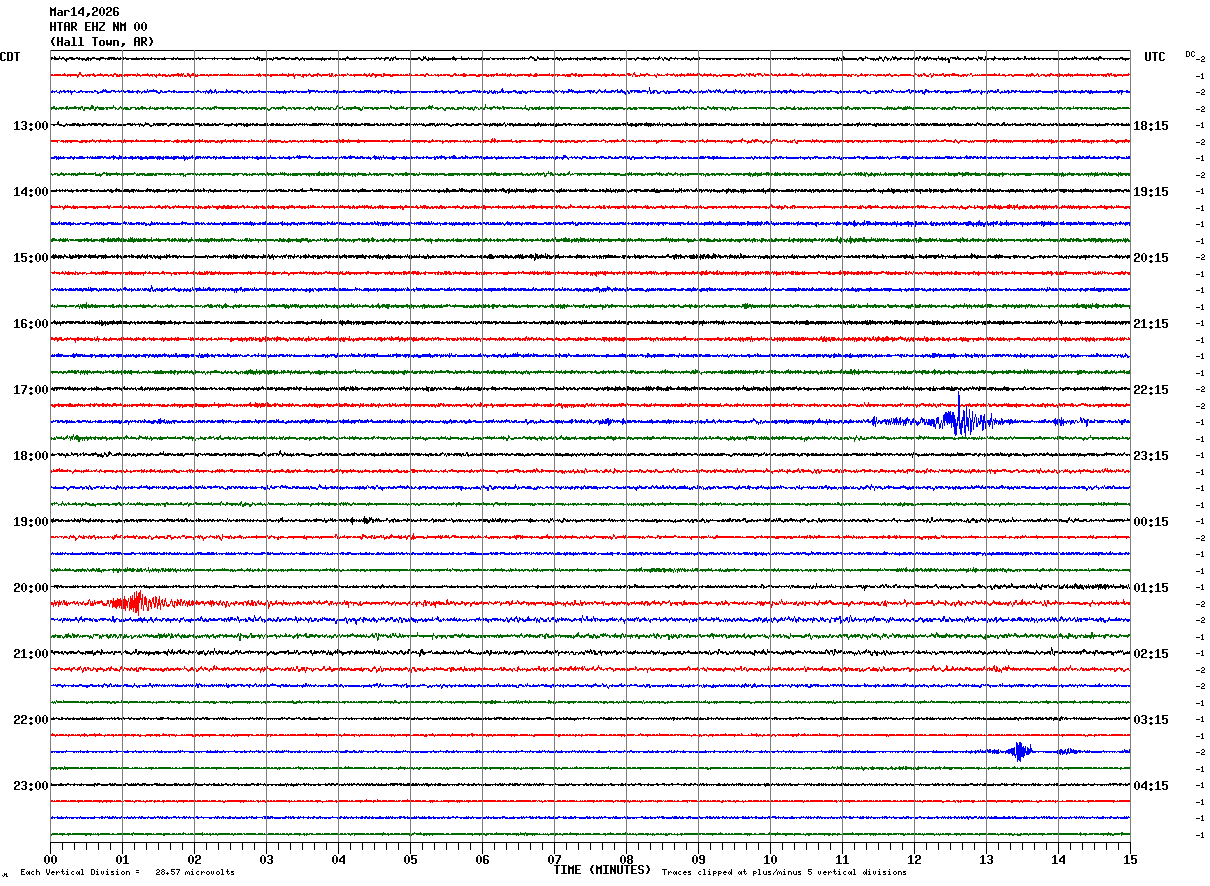The width and height of the screenshot is (1210, 886).
Task: Select the 18:00 CDT time label
Action: [x=31, y=456]
